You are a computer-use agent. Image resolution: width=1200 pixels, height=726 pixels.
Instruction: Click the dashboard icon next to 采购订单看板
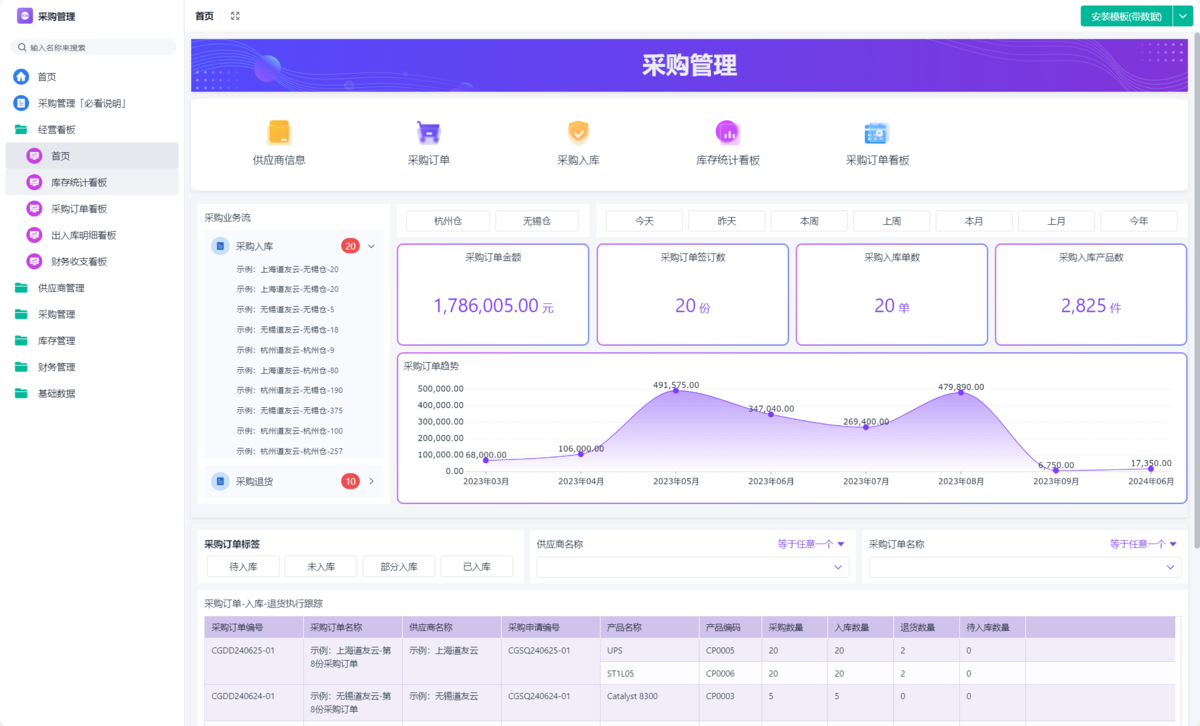pos(34,208)
